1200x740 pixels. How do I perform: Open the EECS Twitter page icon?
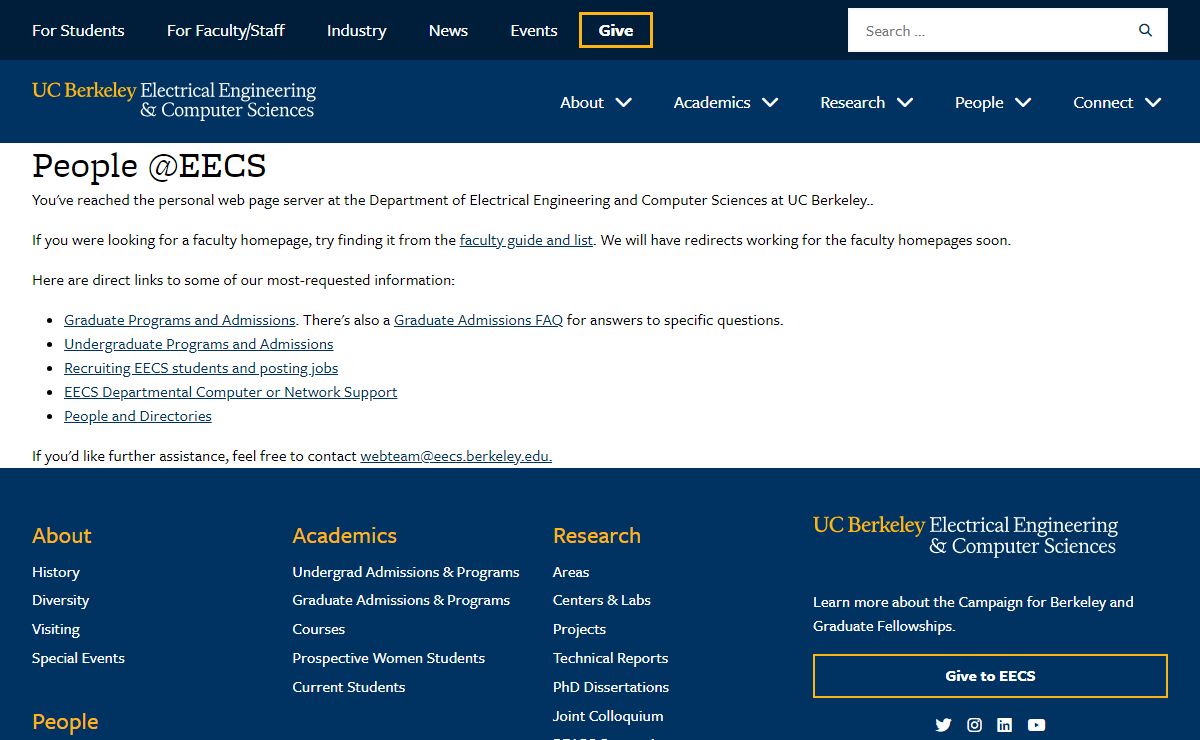pos(943,725)
